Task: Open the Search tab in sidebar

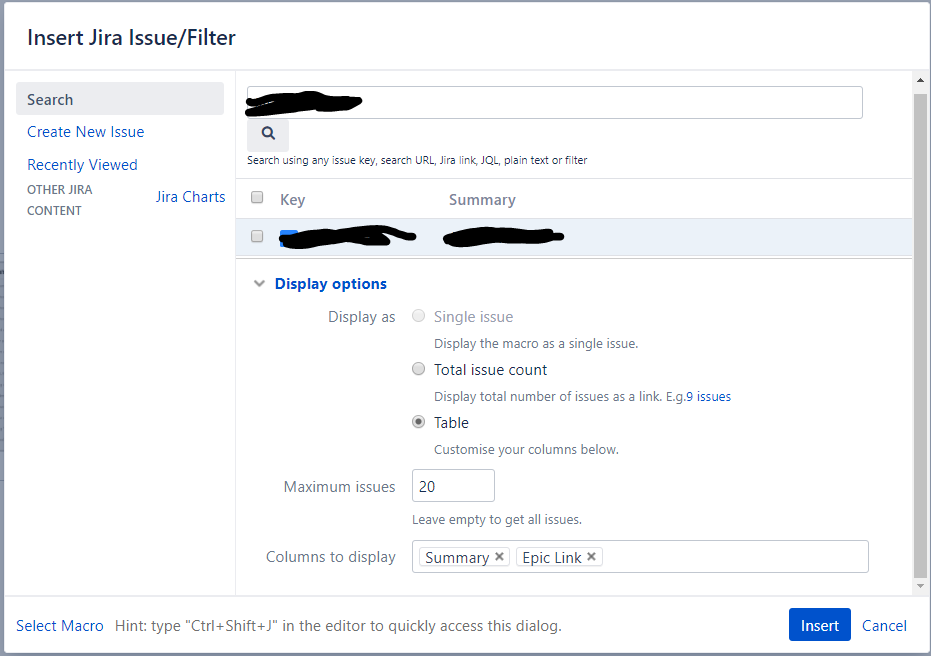Action: [x=120, y=99]
